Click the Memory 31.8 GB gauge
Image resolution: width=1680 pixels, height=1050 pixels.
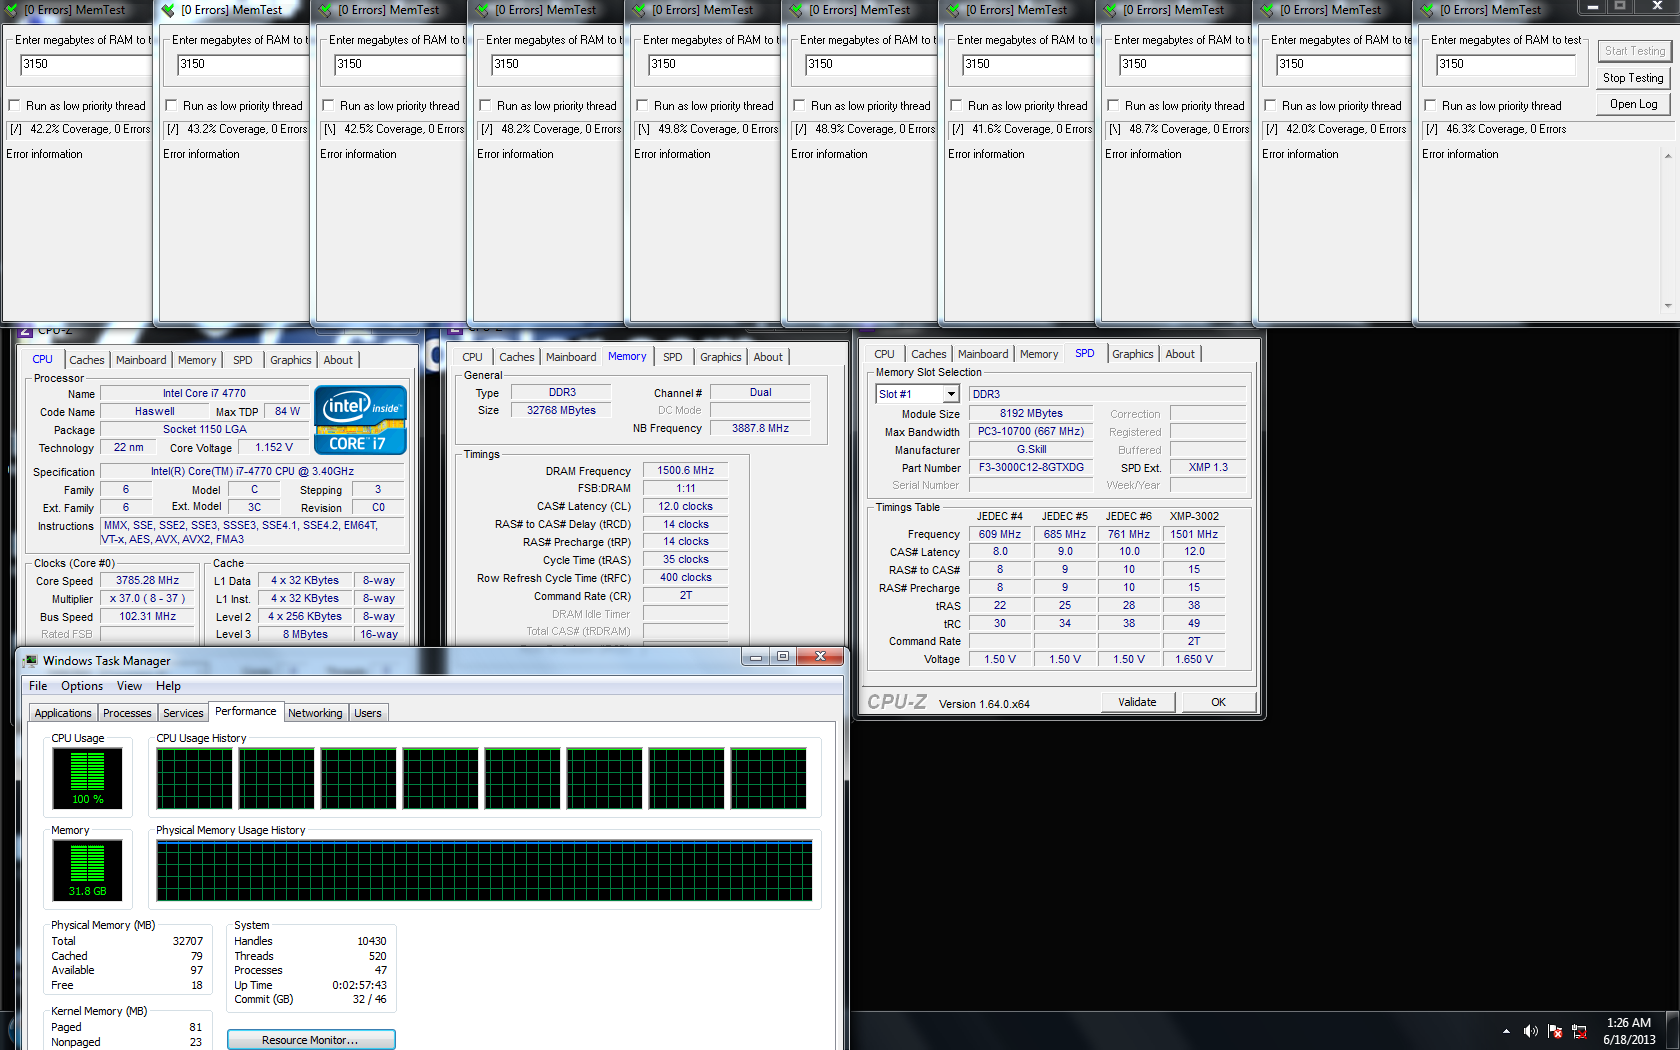pyautogui.click(x=87, y=871)
